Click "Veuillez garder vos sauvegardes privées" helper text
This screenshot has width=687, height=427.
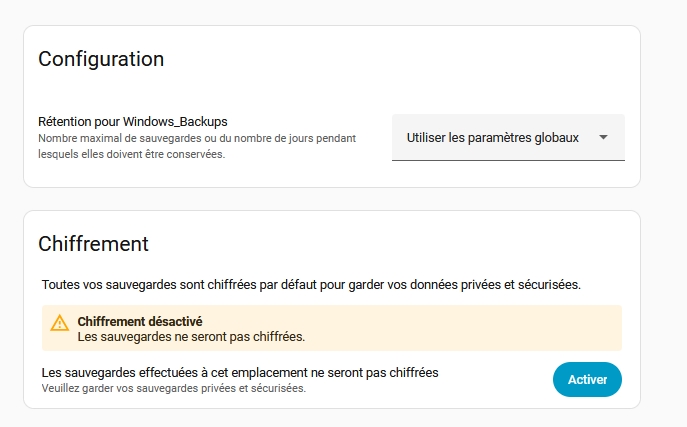click(173, 388)
